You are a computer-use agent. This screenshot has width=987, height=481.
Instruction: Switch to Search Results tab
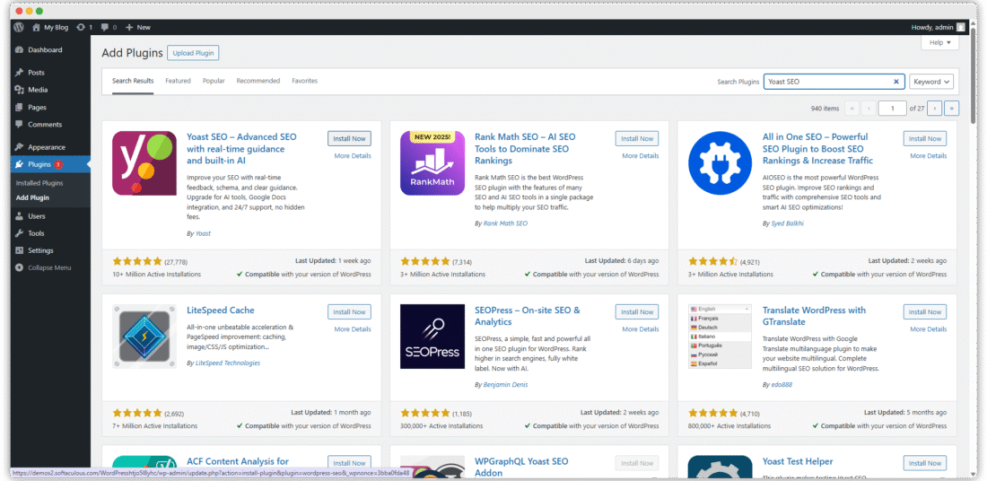133,81
